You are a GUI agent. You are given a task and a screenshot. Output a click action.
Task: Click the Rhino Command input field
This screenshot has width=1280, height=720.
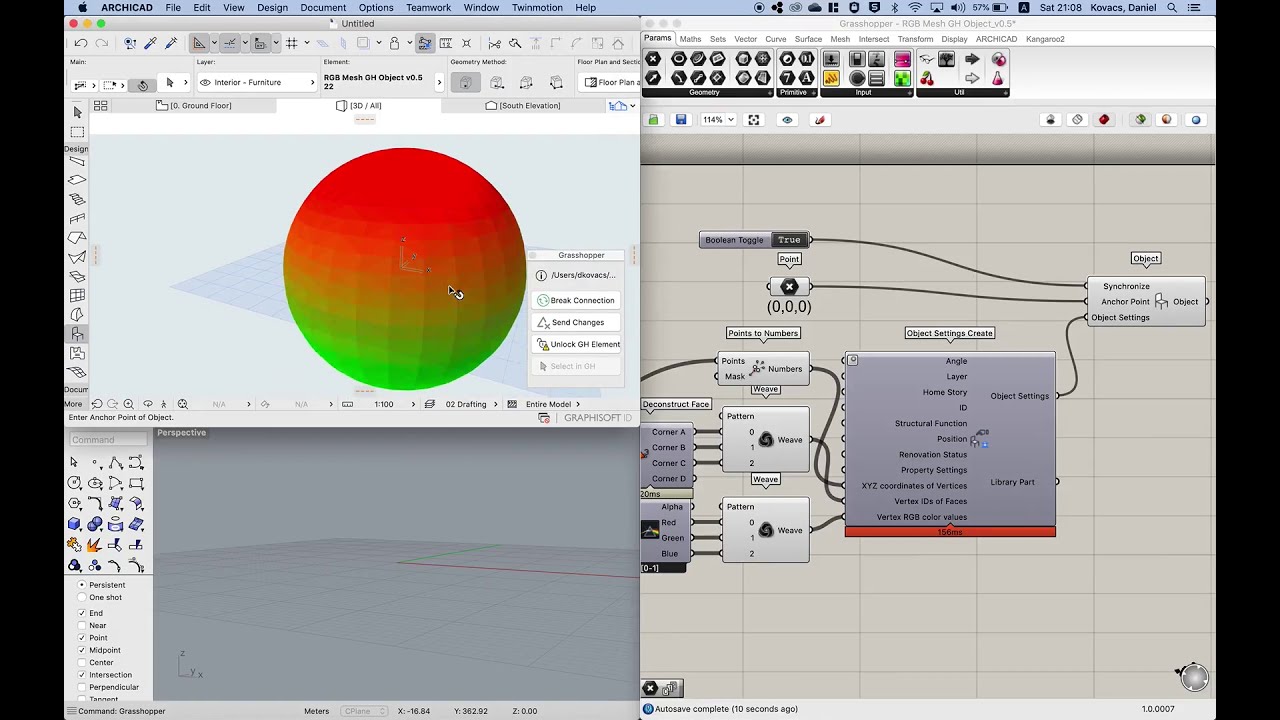(107, 440)
